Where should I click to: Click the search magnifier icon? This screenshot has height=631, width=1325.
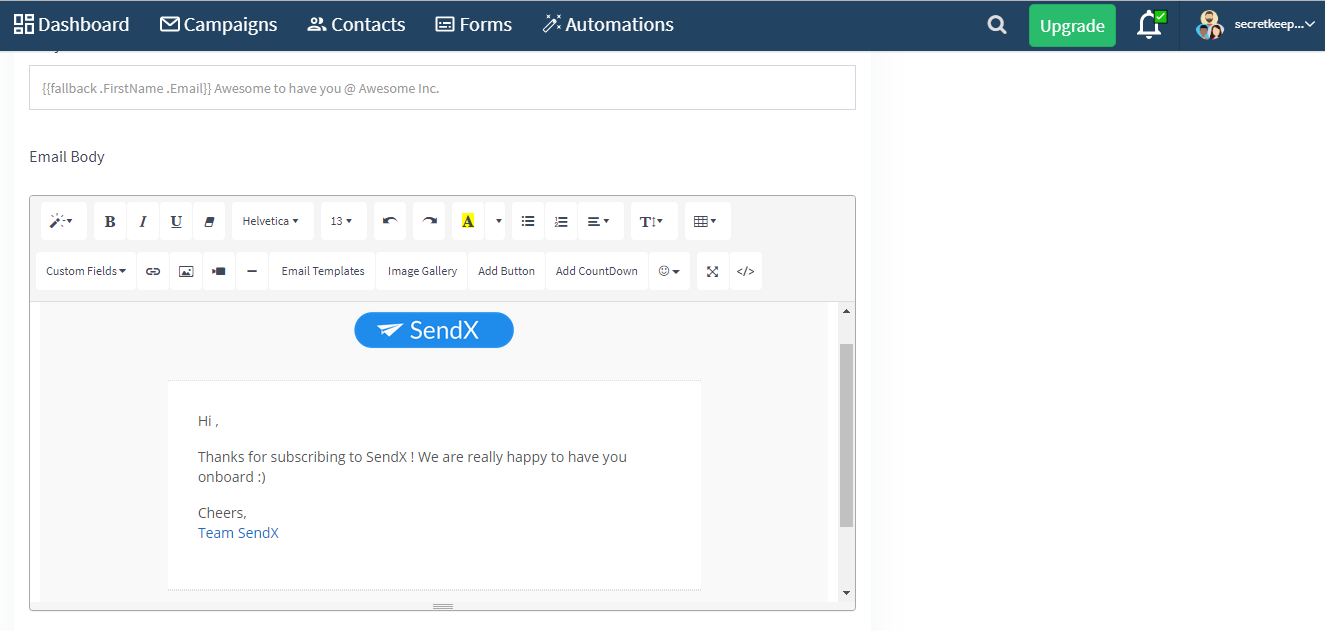[x=997, y=26]
